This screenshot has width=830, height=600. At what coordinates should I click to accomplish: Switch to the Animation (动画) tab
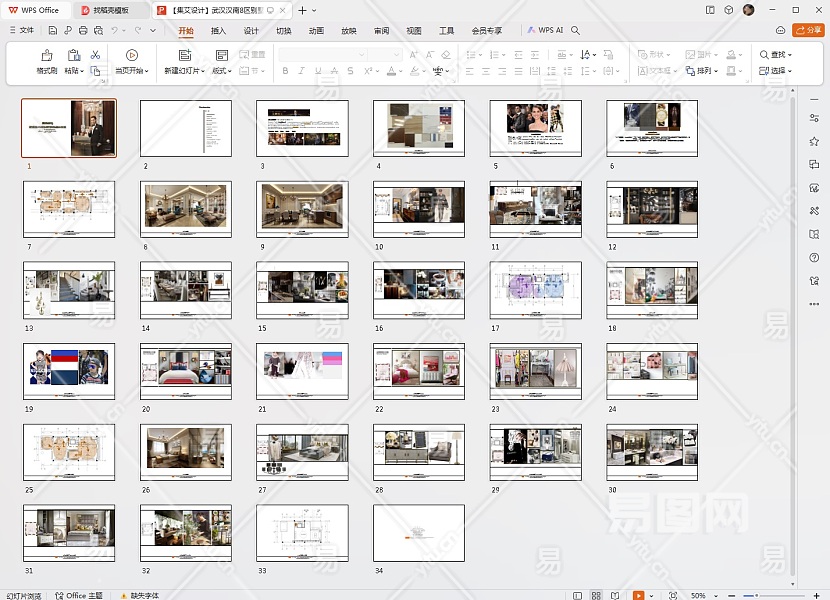pyautogui.click(x=316, y=31)
